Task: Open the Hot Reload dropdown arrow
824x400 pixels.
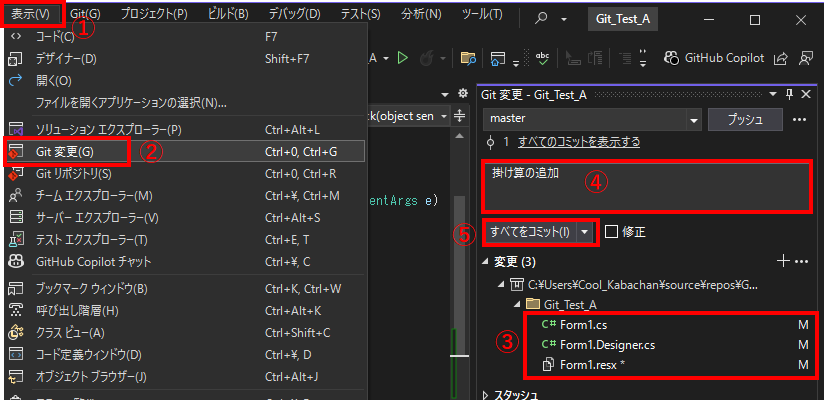Action: 442,58
